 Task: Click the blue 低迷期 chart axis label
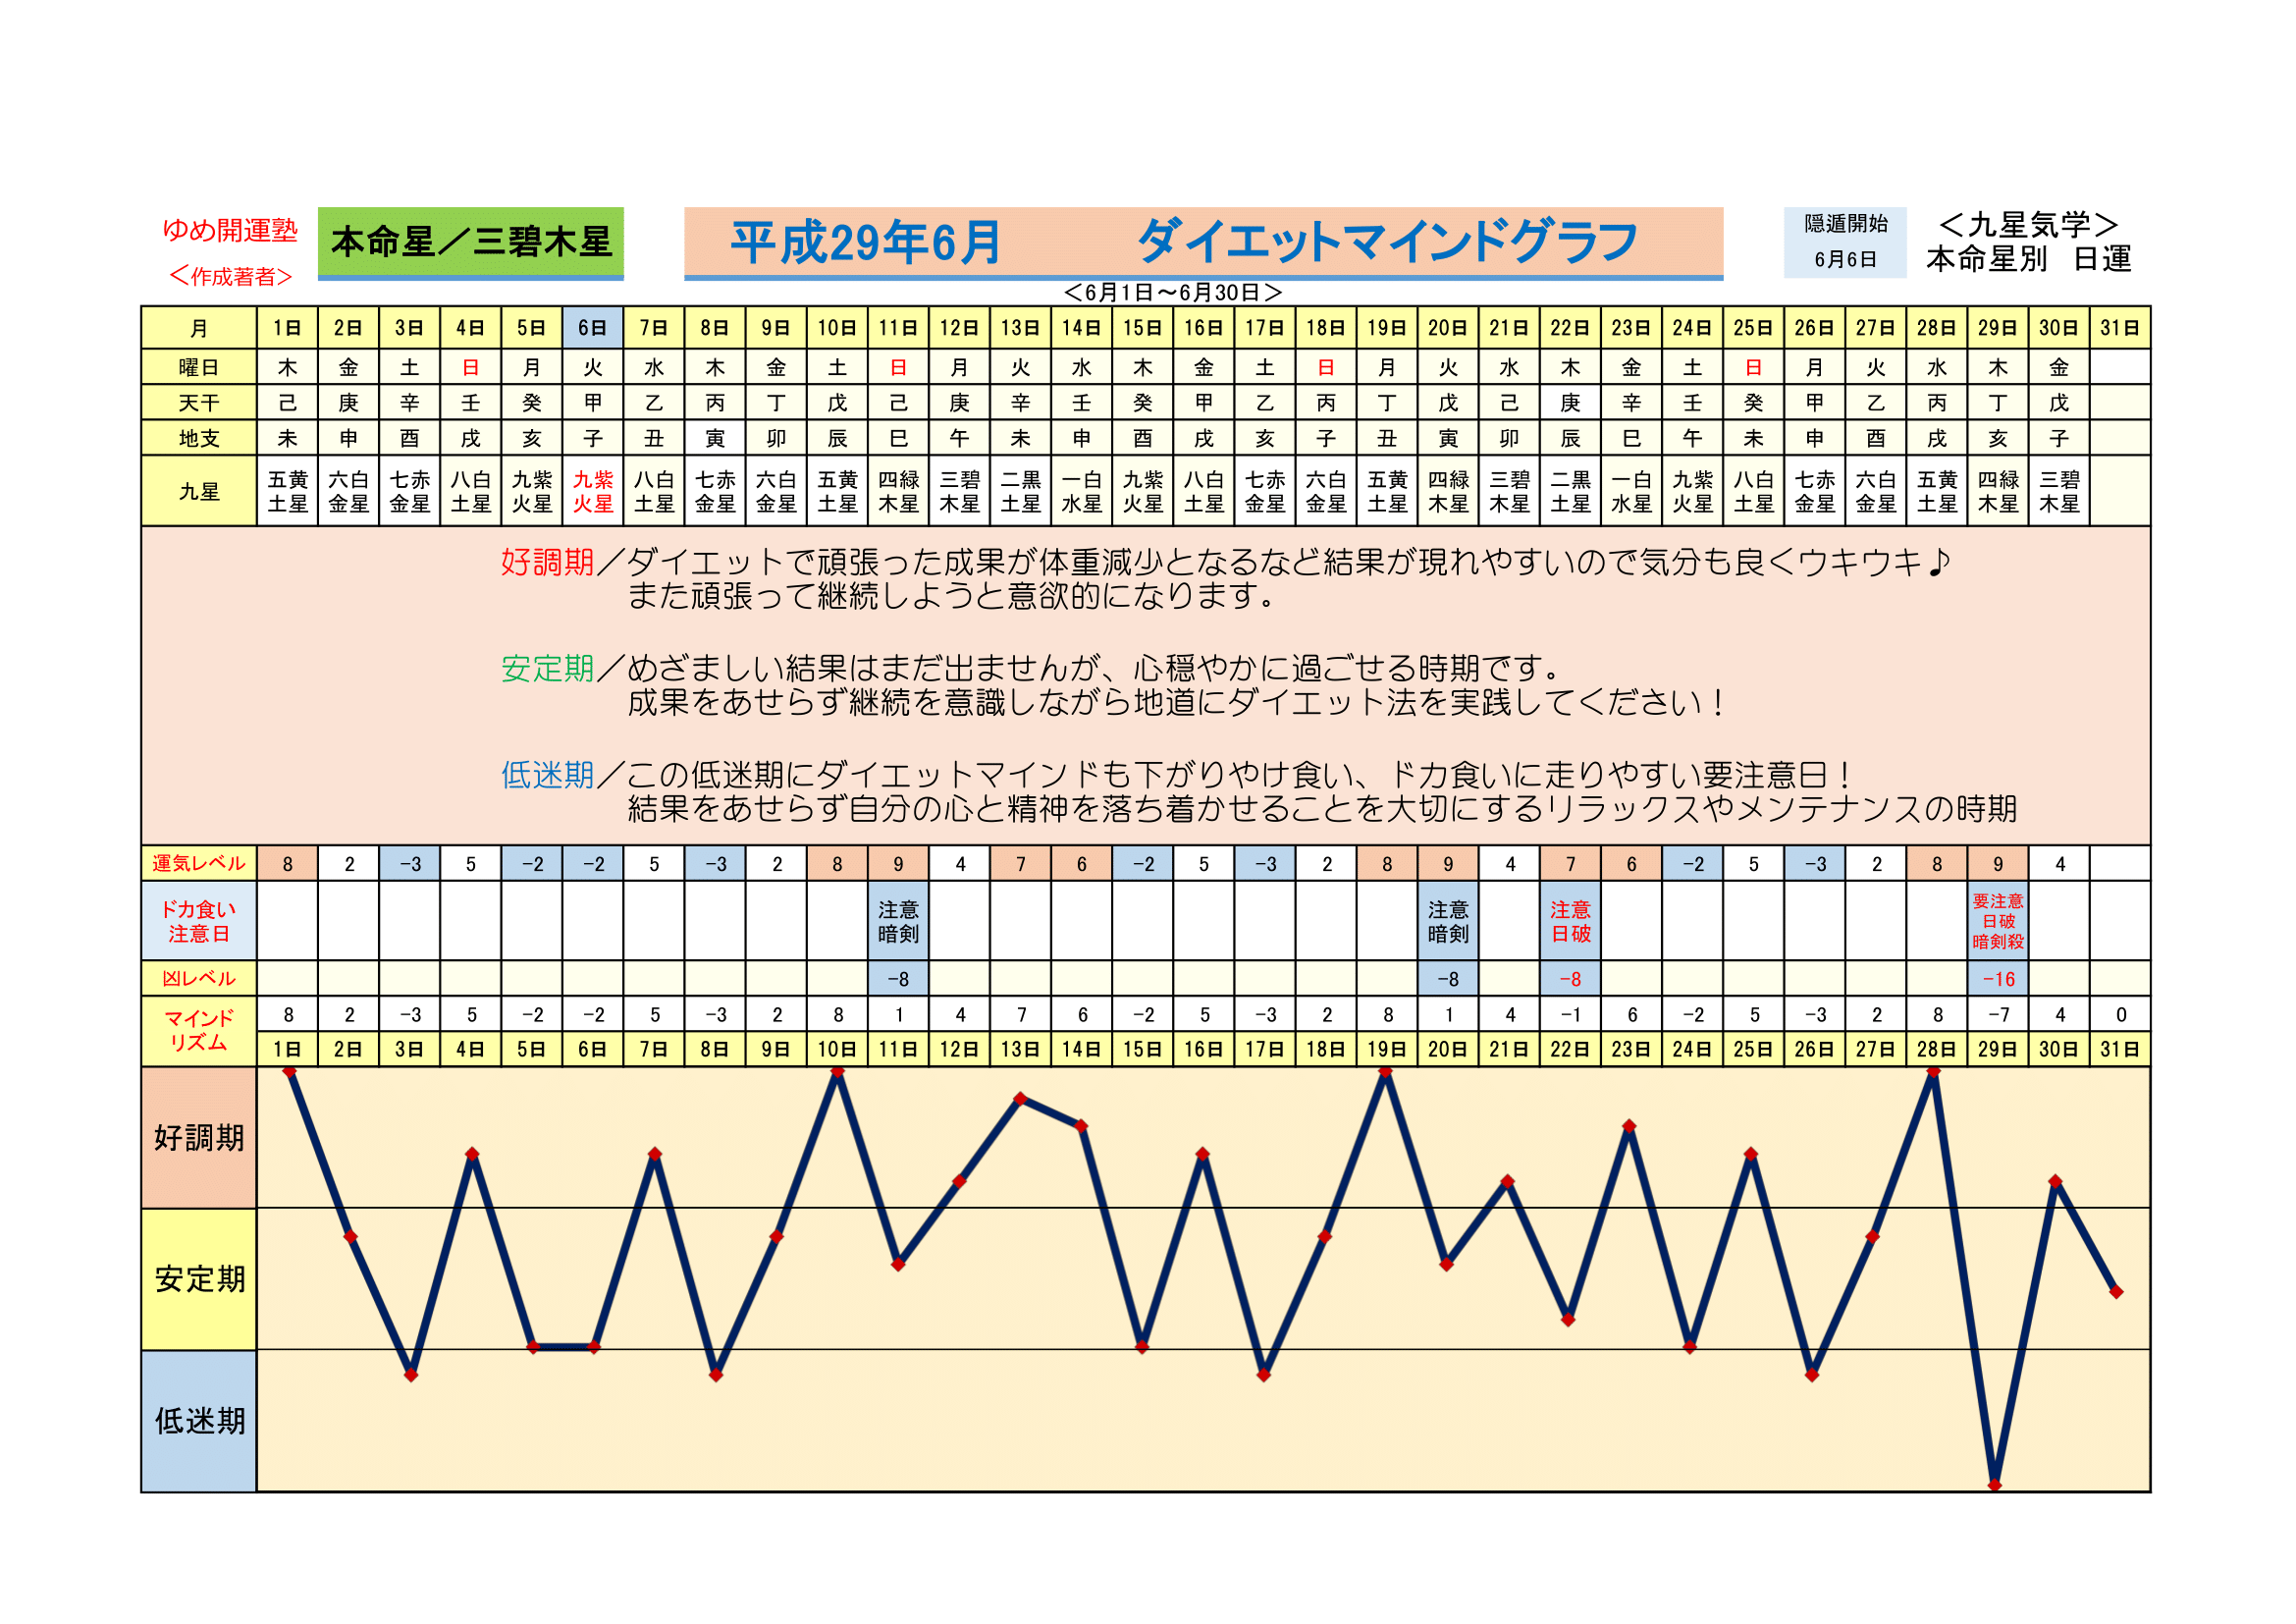click(199, 1421)
